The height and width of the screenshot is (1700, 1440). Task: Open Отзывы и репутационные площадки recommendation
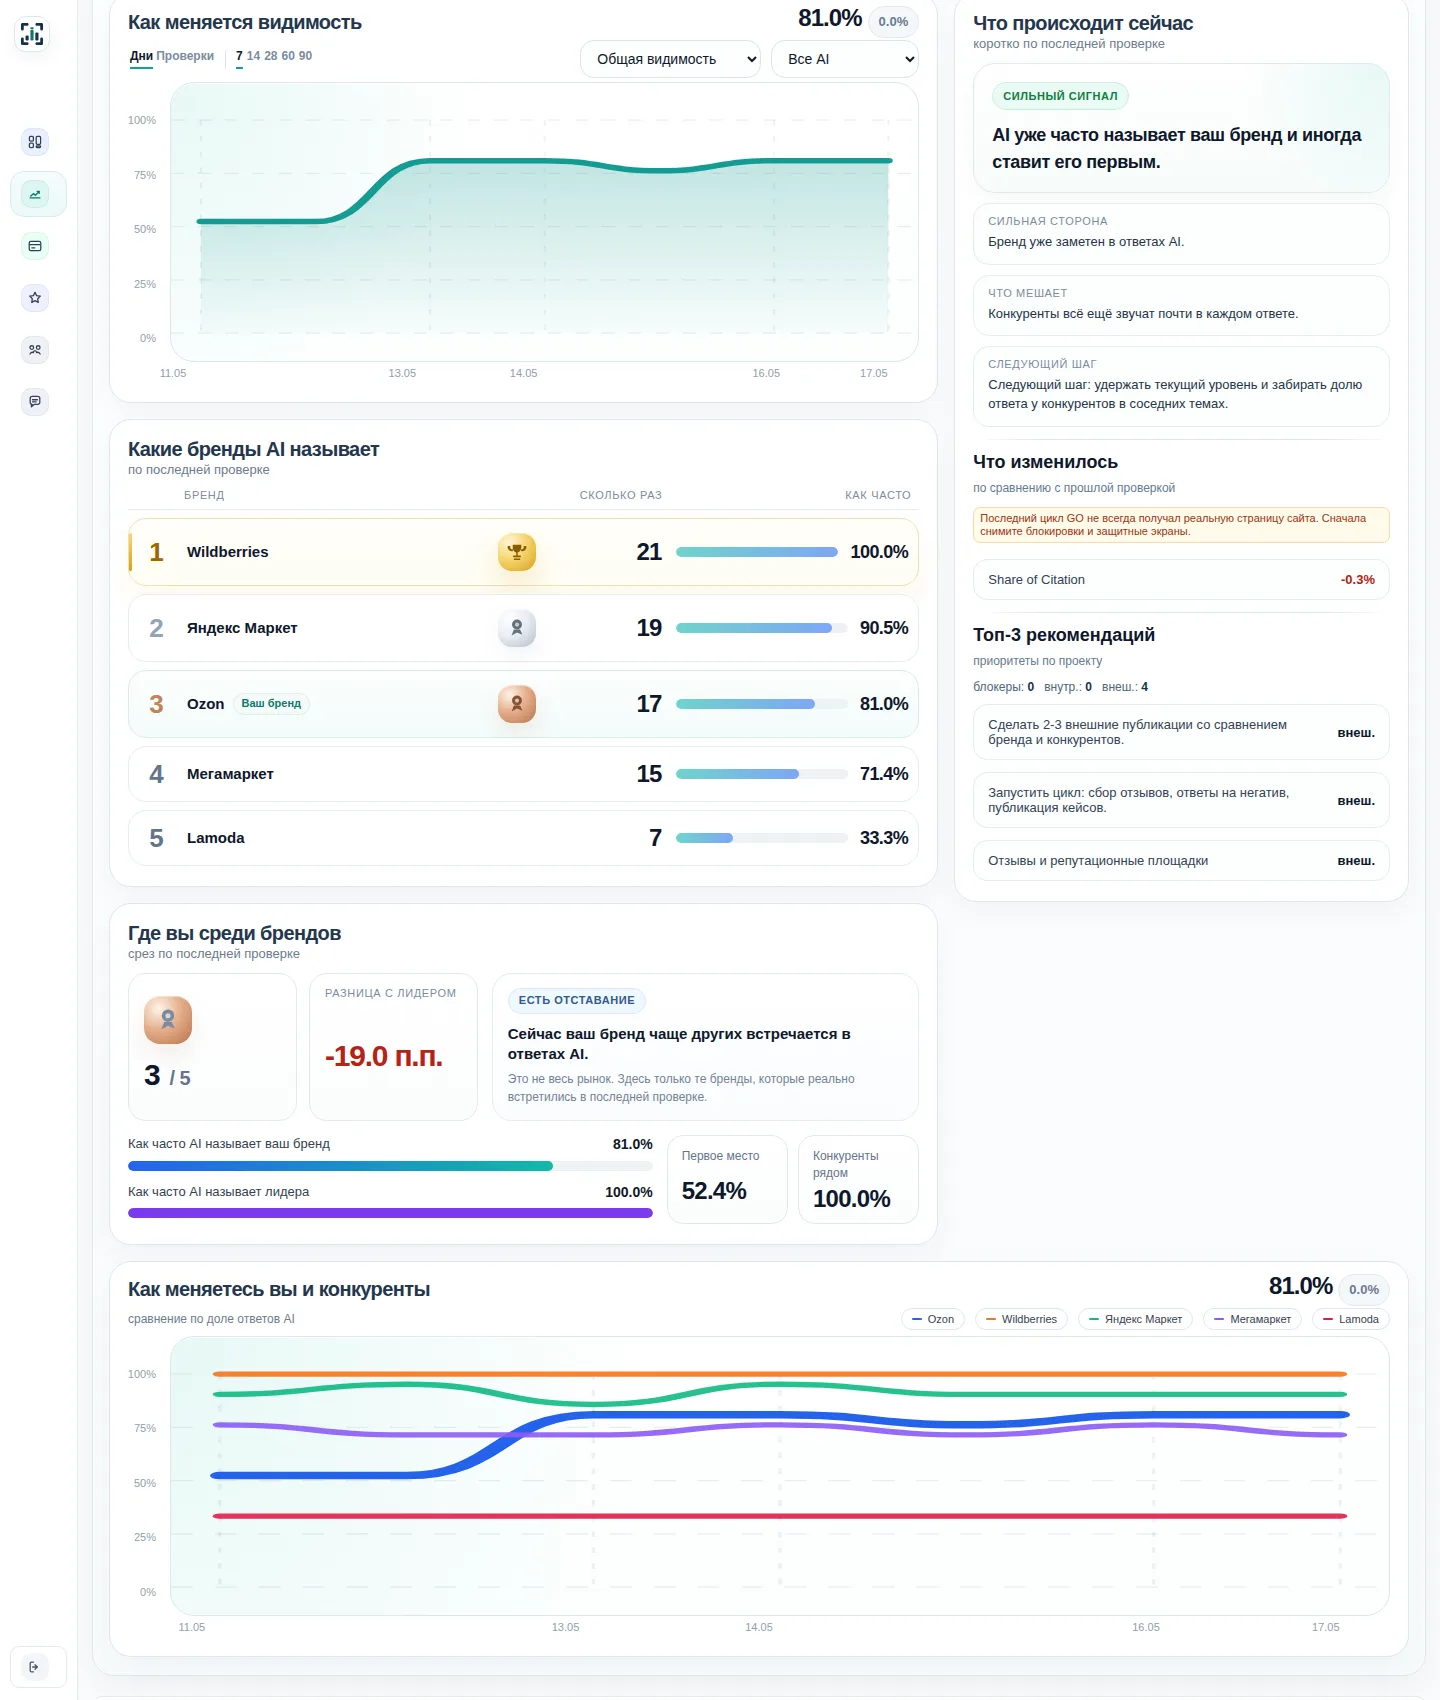coord(1181,861)
